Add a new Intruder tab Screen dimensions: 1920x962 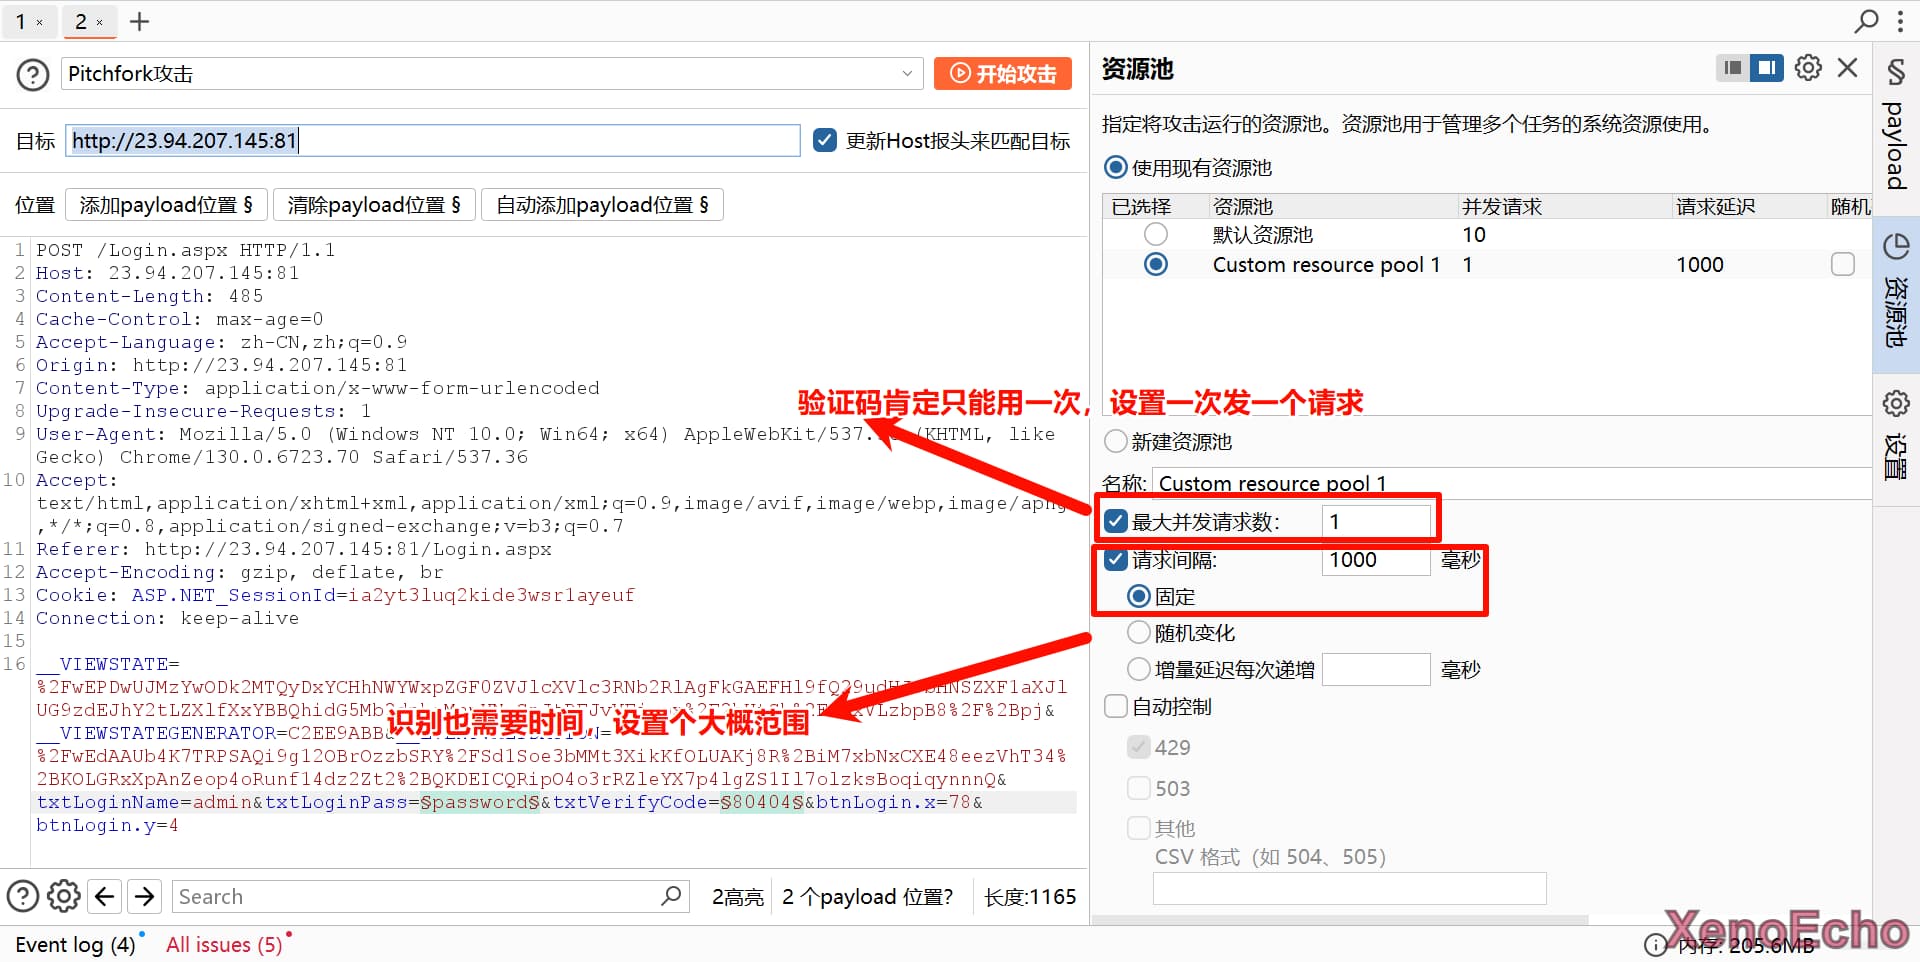140,22
